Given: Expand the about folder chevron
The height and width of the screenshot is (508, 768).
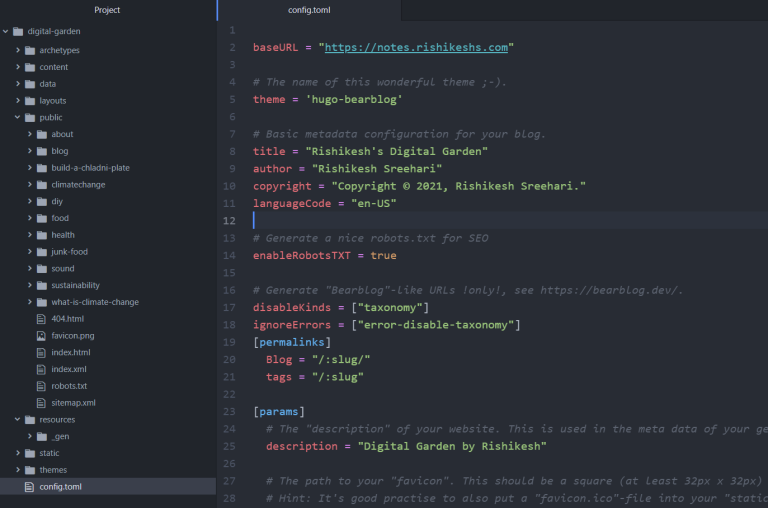Looking at the screenshot, I should click(29, 134).
